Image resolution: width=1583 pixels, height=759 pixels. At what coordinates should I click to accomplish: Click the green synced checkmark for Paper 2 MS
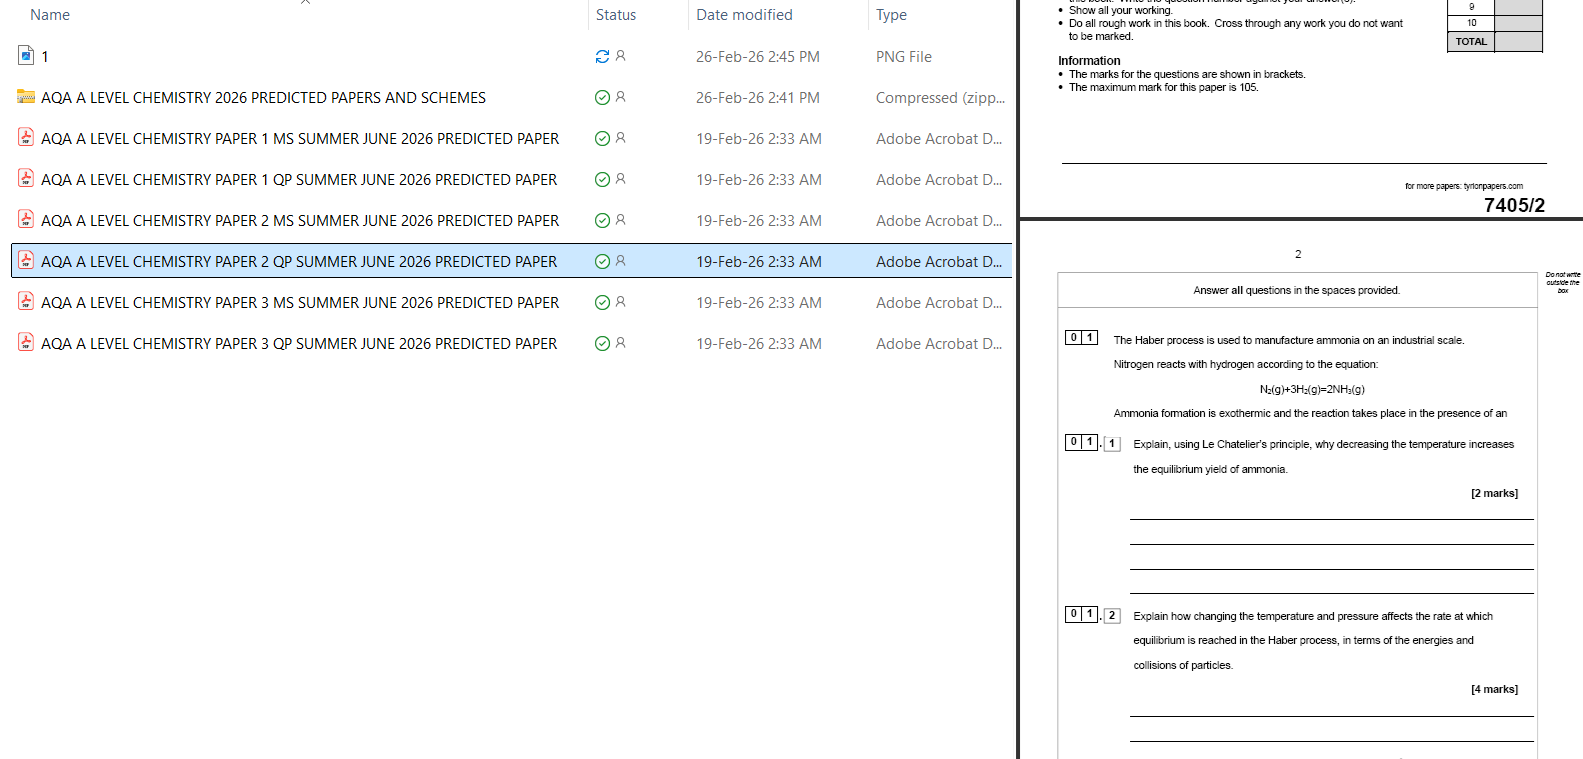pyautogui.click(x=602, y=221)
